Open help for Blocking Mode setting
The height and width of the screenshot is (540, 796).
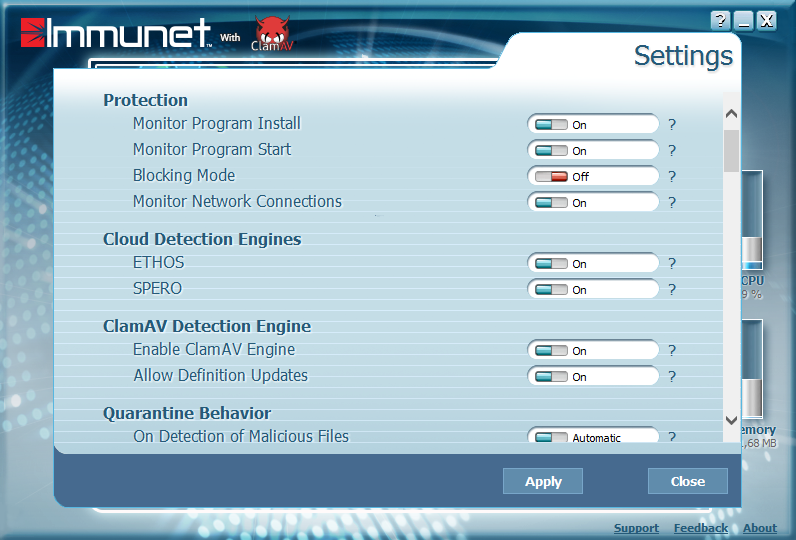click(x=672, y=177)
